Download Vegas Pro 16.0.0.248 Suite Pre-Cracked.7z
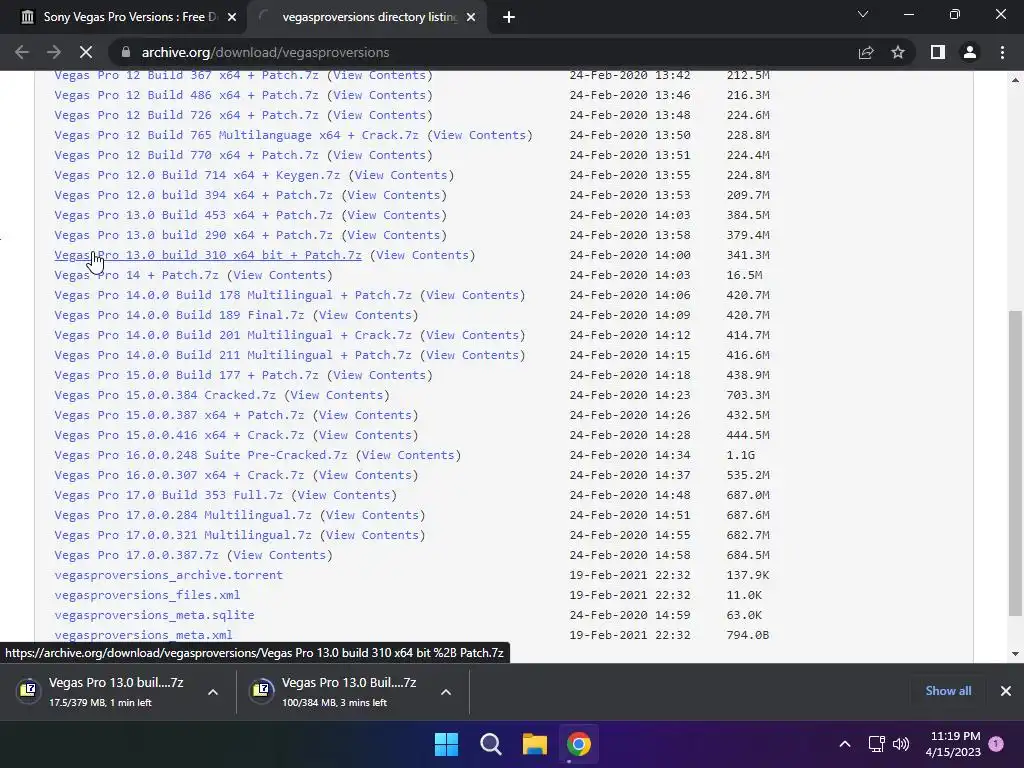This screenshot has height=768, width=1024. pos(200,455)
